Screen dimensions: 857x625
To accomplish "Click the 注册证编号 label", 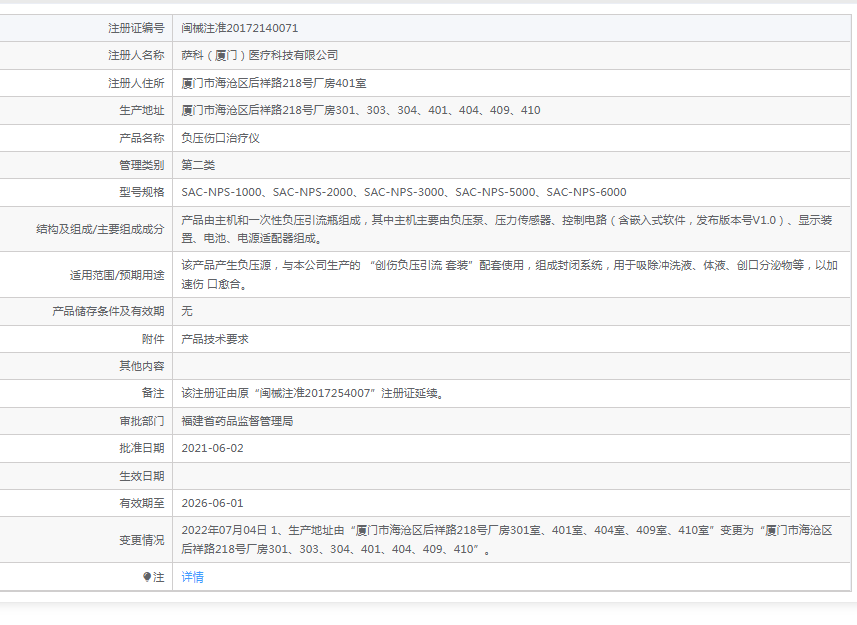I will tap(136, 28).
